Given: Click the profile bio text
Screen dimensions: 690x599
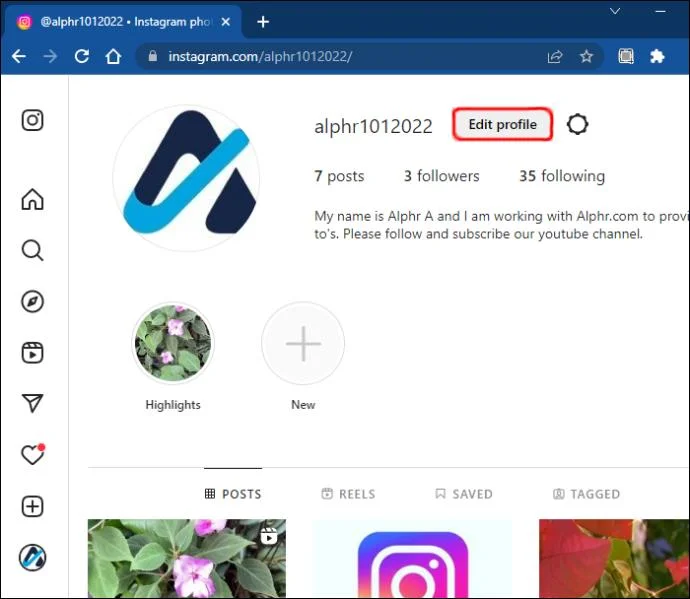Looking at the screenshot, I should [501, 225].
